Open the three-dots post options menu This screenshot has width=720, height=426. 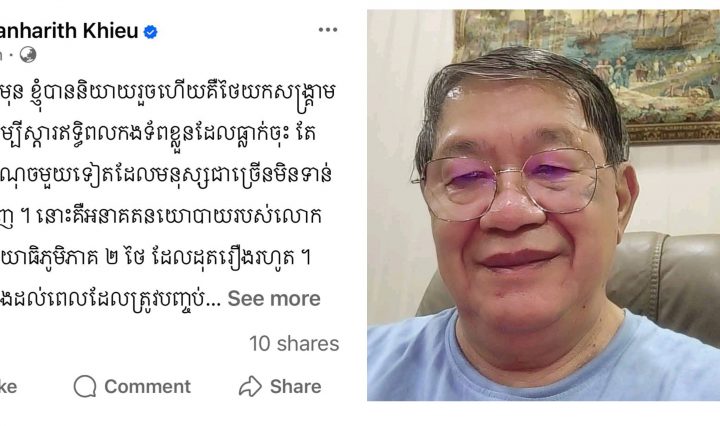328,30
